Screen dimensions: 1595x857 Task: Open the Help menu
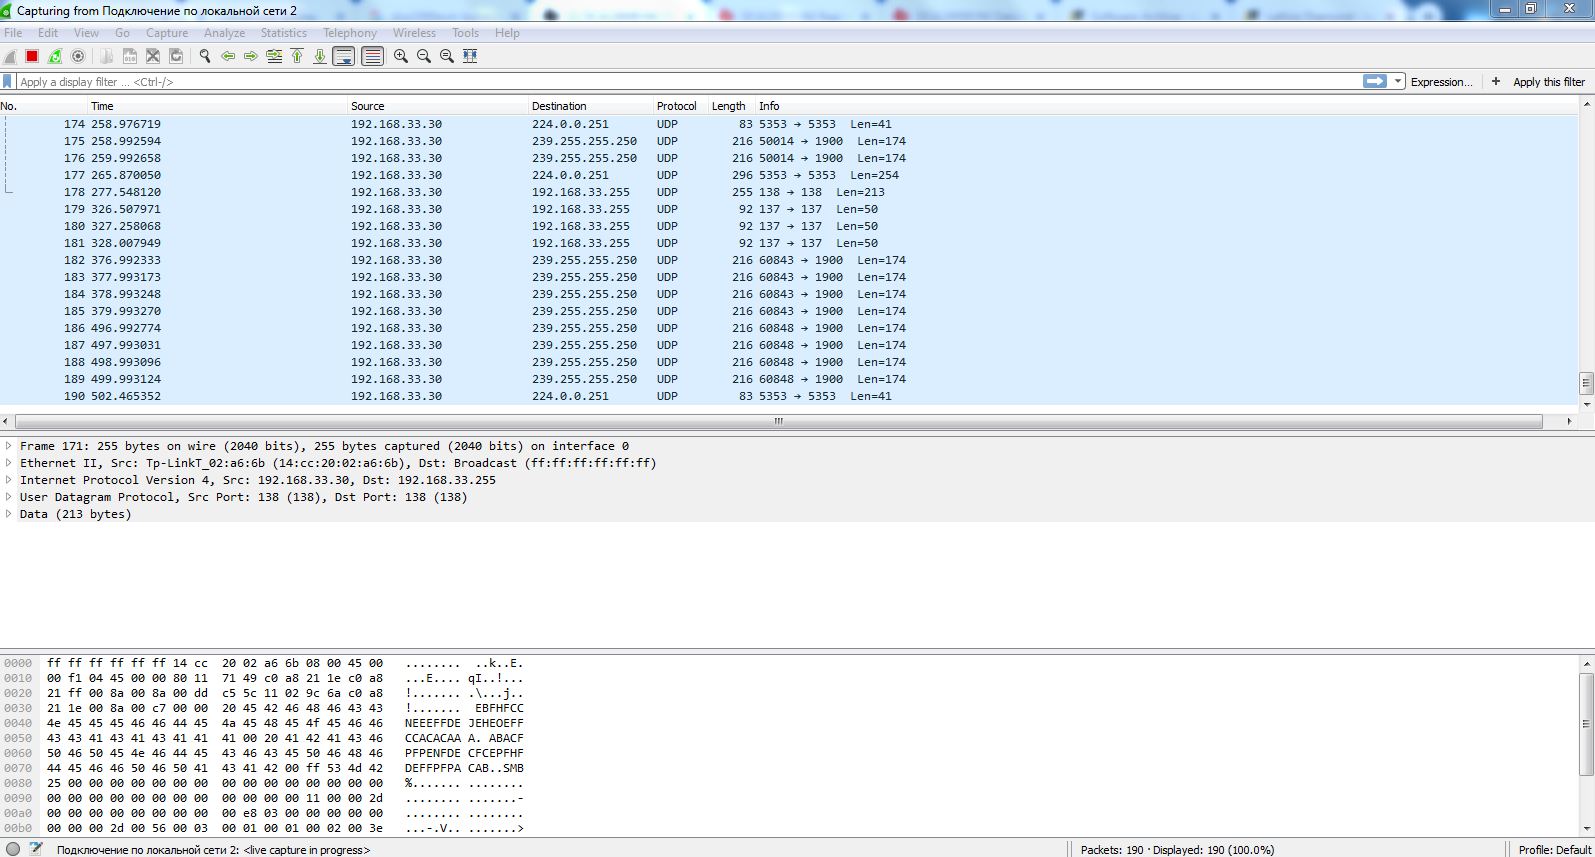coord(507,33)
